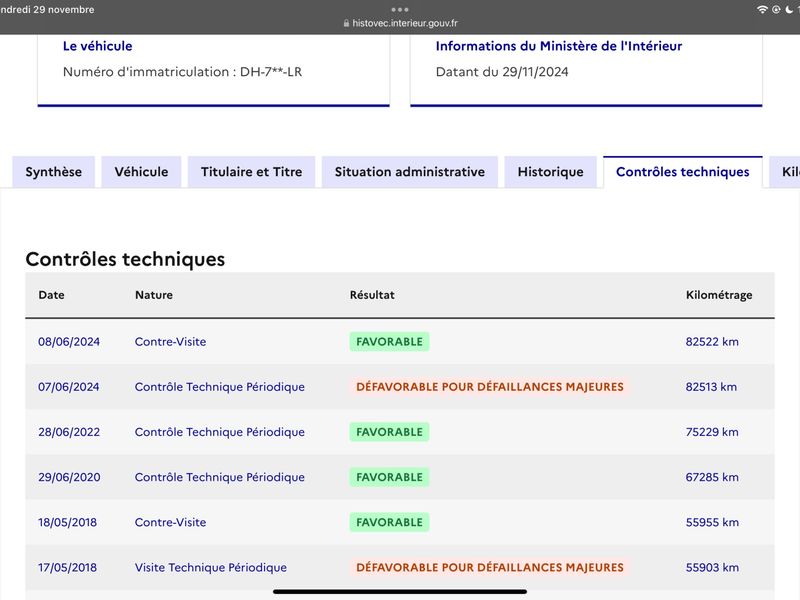Tap the Wi-Fi status icon
This screenshot has height=600, width=800.
(762, 9)
